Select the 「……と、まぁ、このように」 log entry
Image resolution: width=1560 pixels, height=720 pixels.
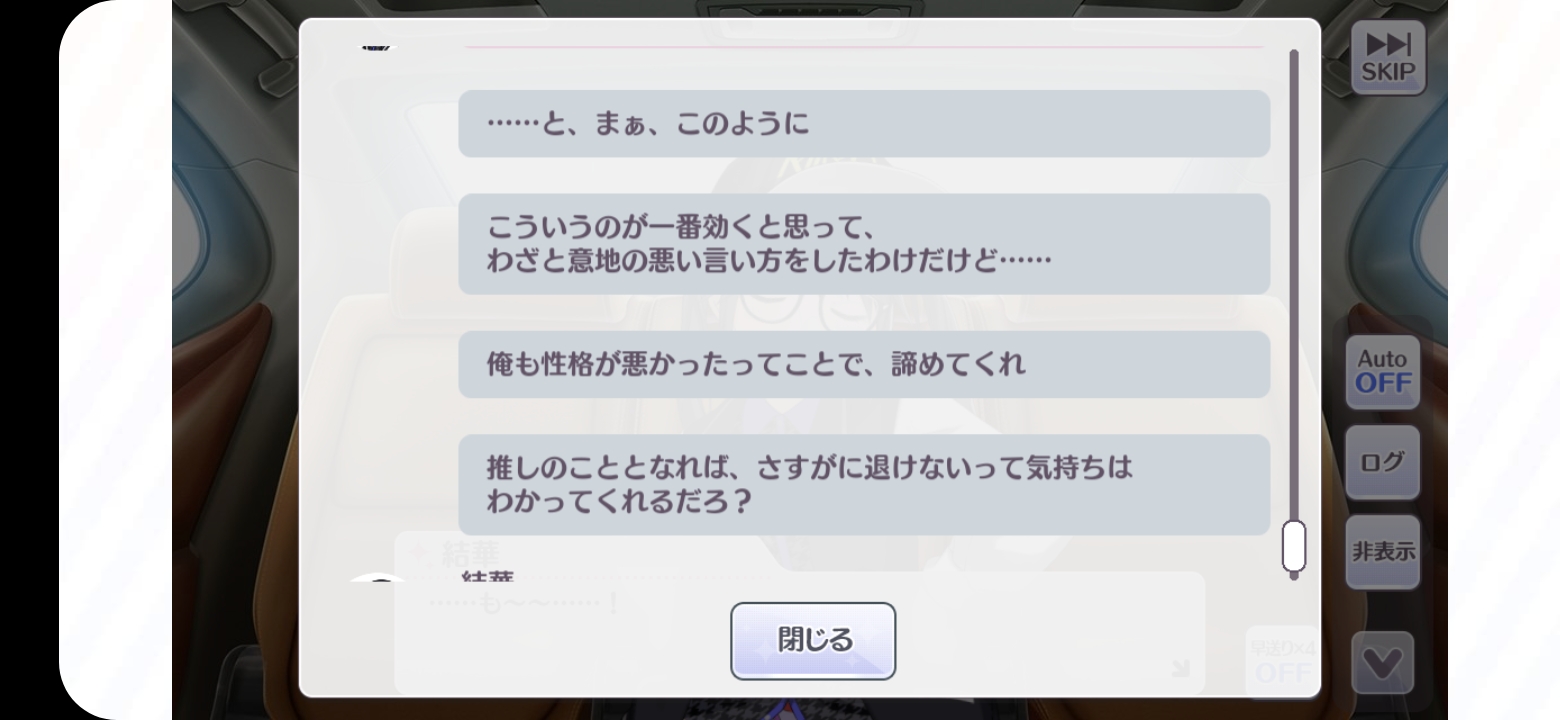pyautogui.click(x=864, y=124)
